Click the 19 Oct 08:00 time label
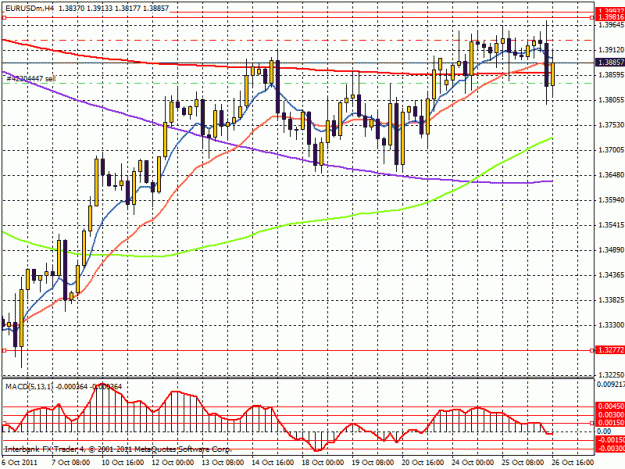The width and height of the screenshot is (625, 469). [373, 462]
